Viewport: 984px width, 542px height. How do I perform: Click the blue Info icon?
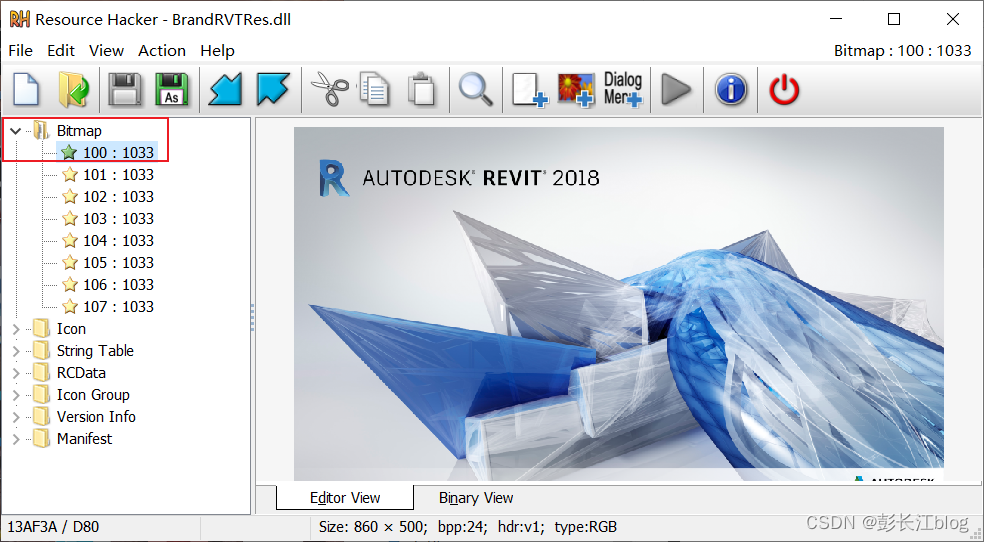[730, 90]
